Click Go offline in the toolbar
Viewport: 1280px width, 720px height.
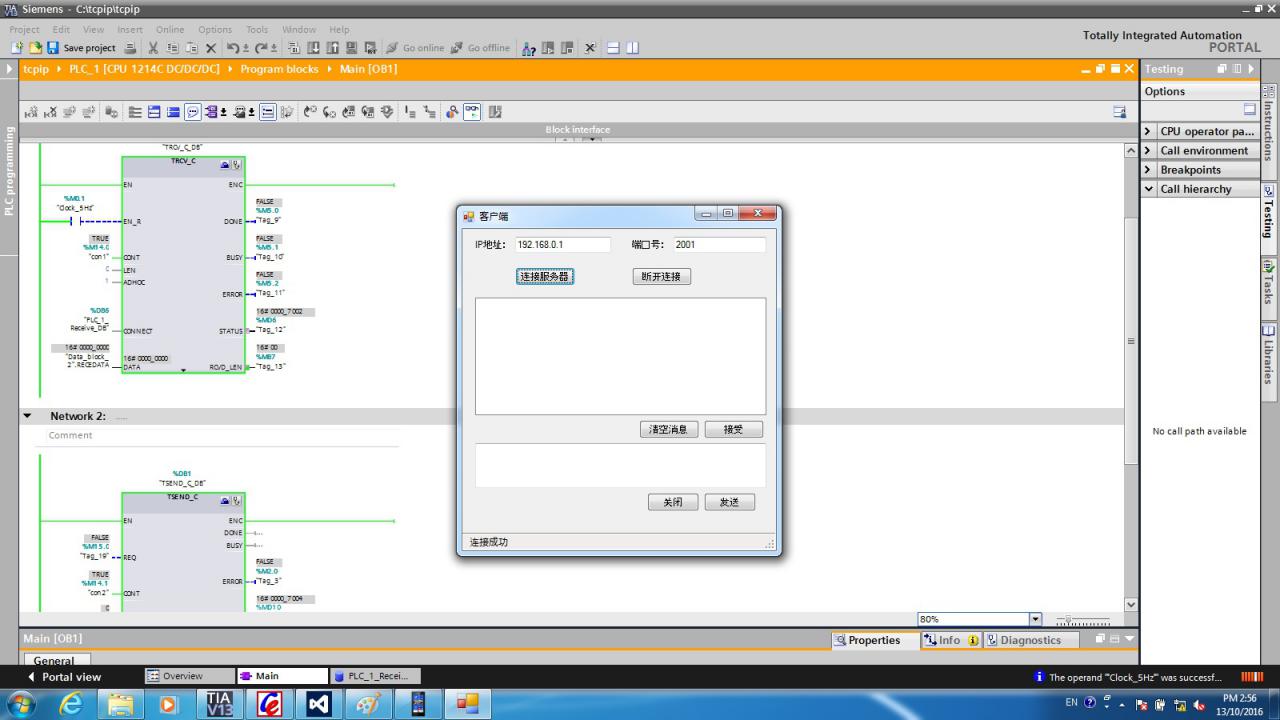[x=480, y=48]
